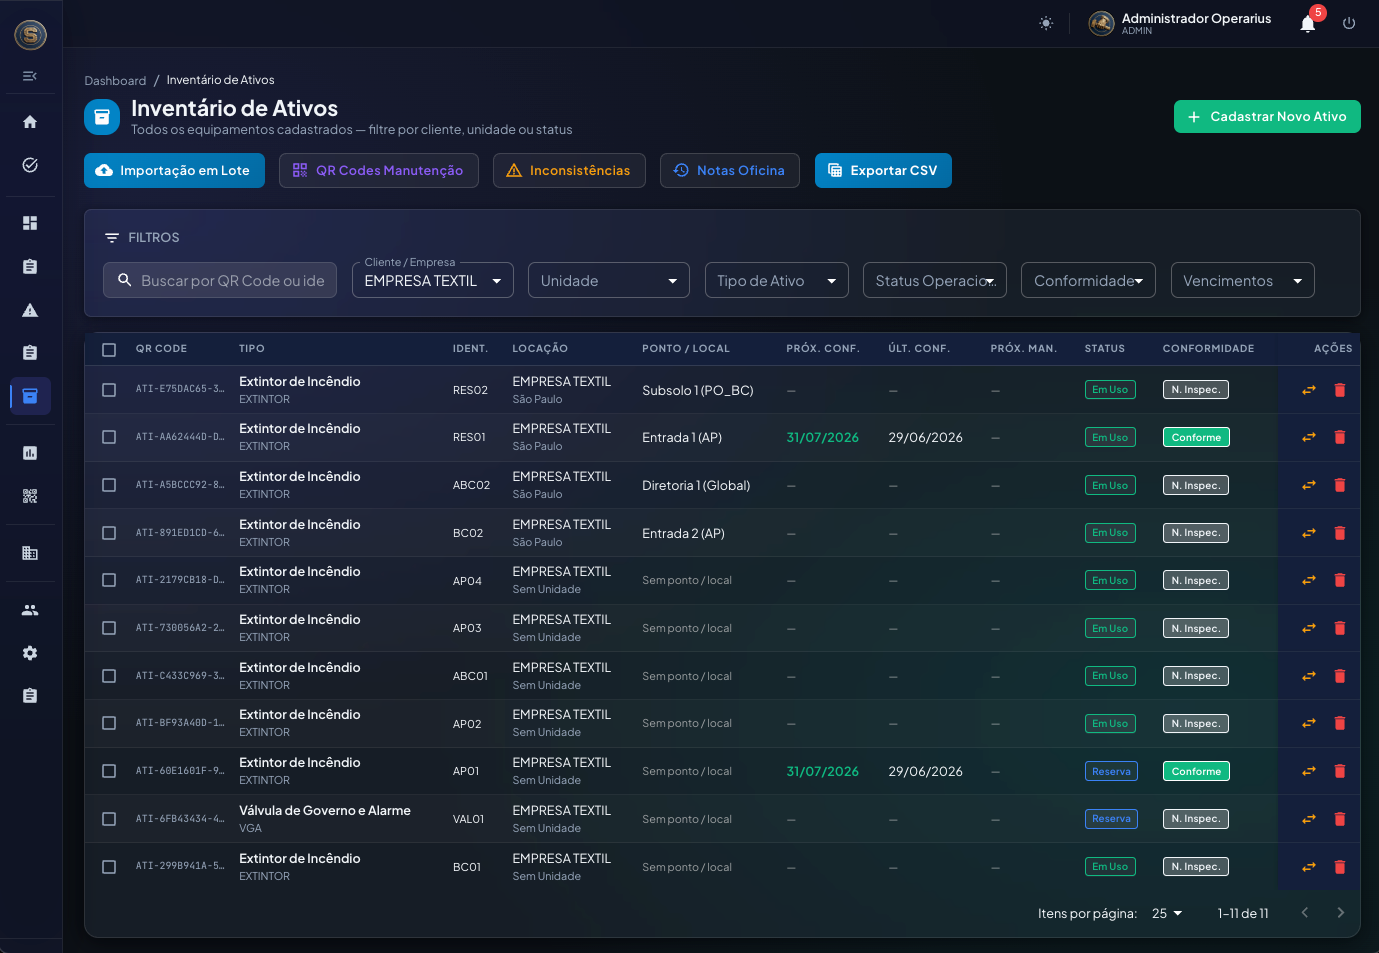Image resolution: width=1379 pixels, height=953 pixels.
Task: Open the checkmark circle sidebar icon
Action: [30, 165]
